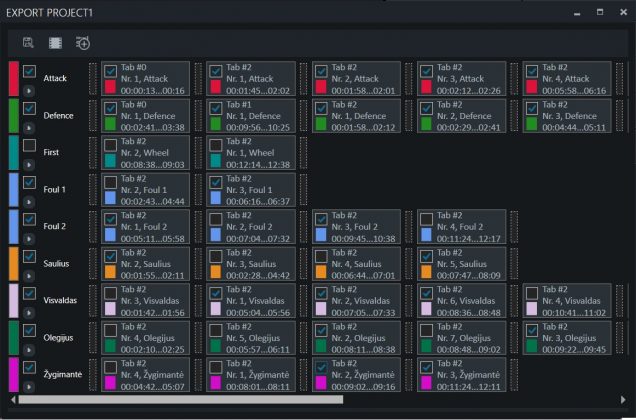The height and width of the screenshot is (420, 636).
Task: Click the save export icon in toolbar
Action: click(28, 42)
